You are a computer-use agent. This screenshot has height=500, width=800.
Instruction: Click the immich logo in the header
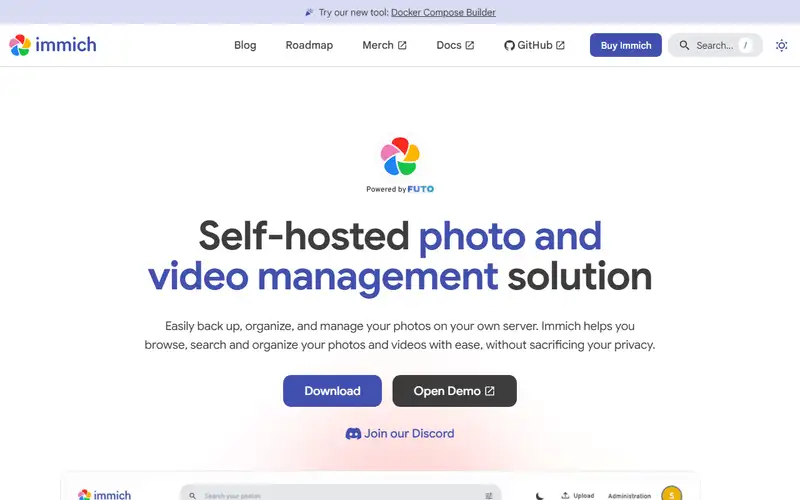[x=53, y=45]
